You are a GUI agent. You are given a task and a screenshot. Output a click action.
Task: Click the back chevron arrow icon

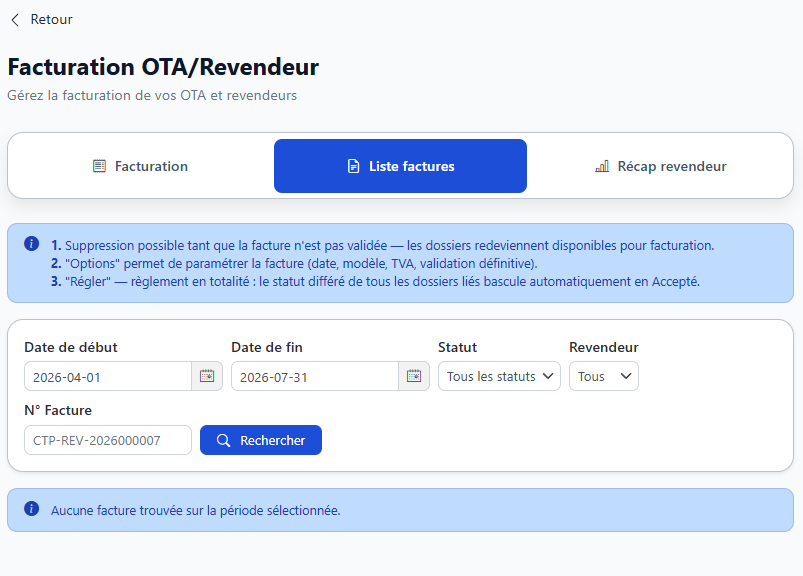[15, 20]
